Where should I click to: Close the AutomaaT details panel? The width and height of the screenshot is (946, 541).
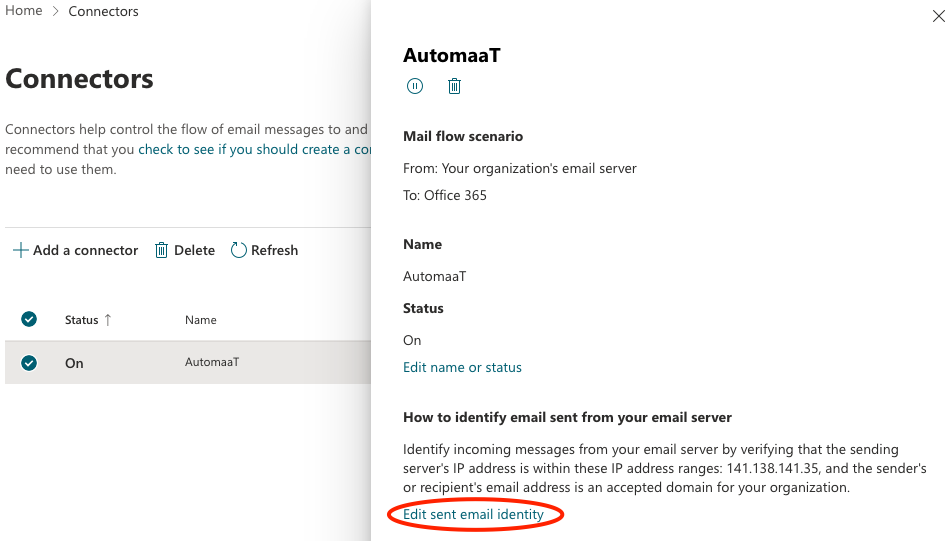click(938, 16)
